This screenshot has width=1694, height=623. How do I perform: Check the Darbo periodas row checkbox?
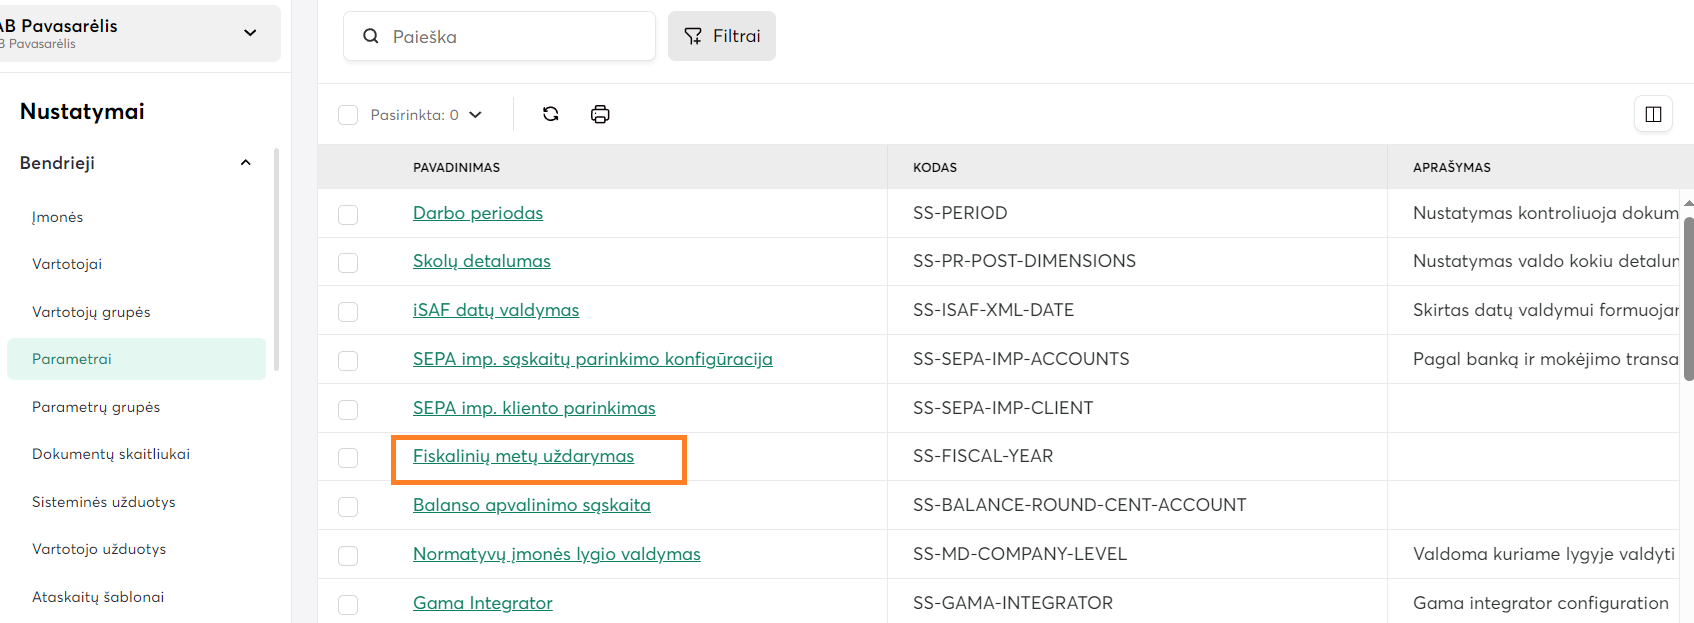coord(348,214)
